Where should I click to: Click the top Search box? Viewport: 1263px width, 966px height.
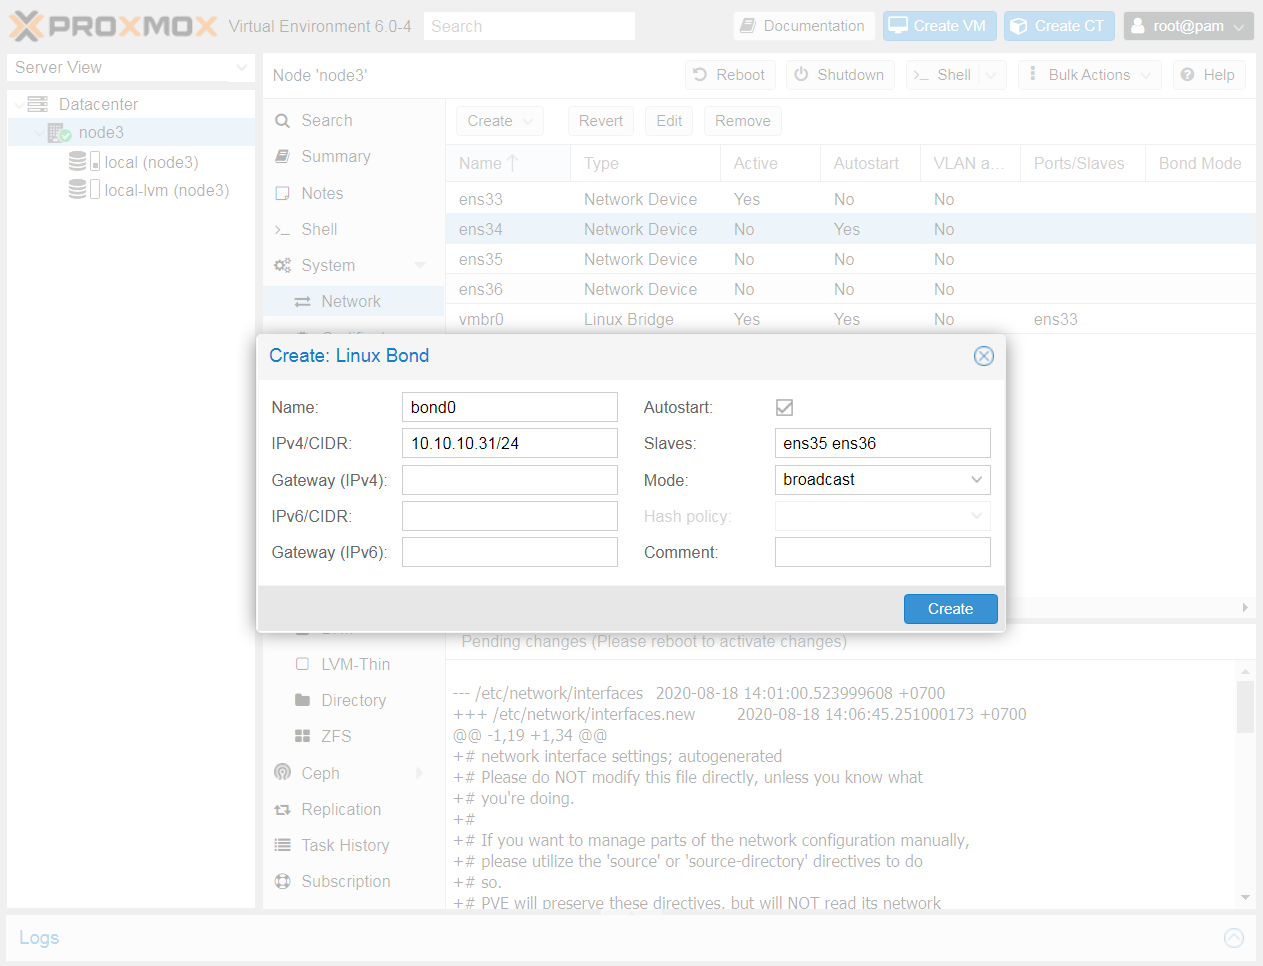tap(529, 26)
